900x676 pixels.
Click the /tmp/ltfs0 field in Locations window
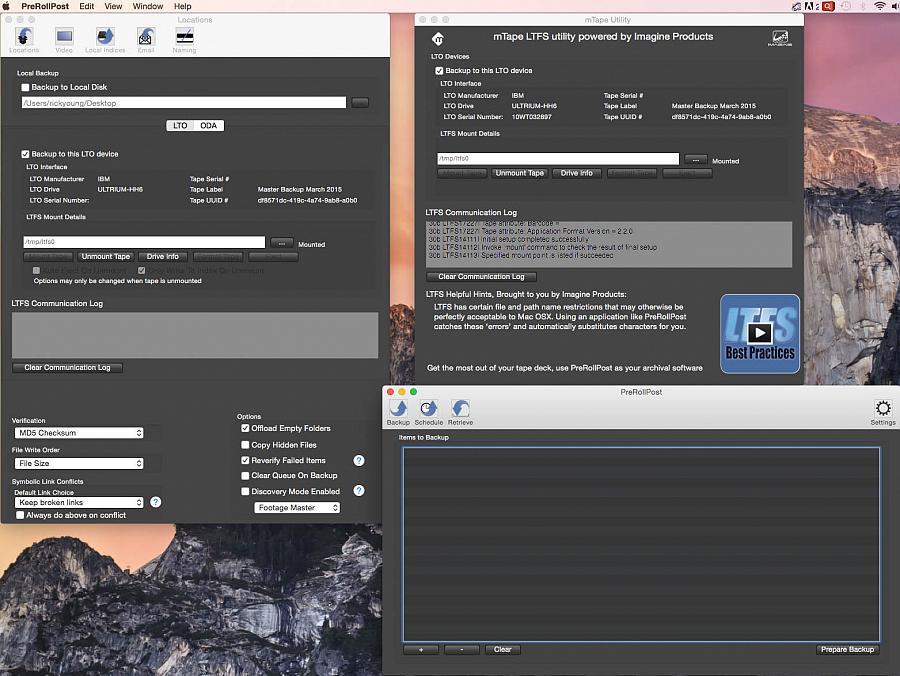[144, 242]
